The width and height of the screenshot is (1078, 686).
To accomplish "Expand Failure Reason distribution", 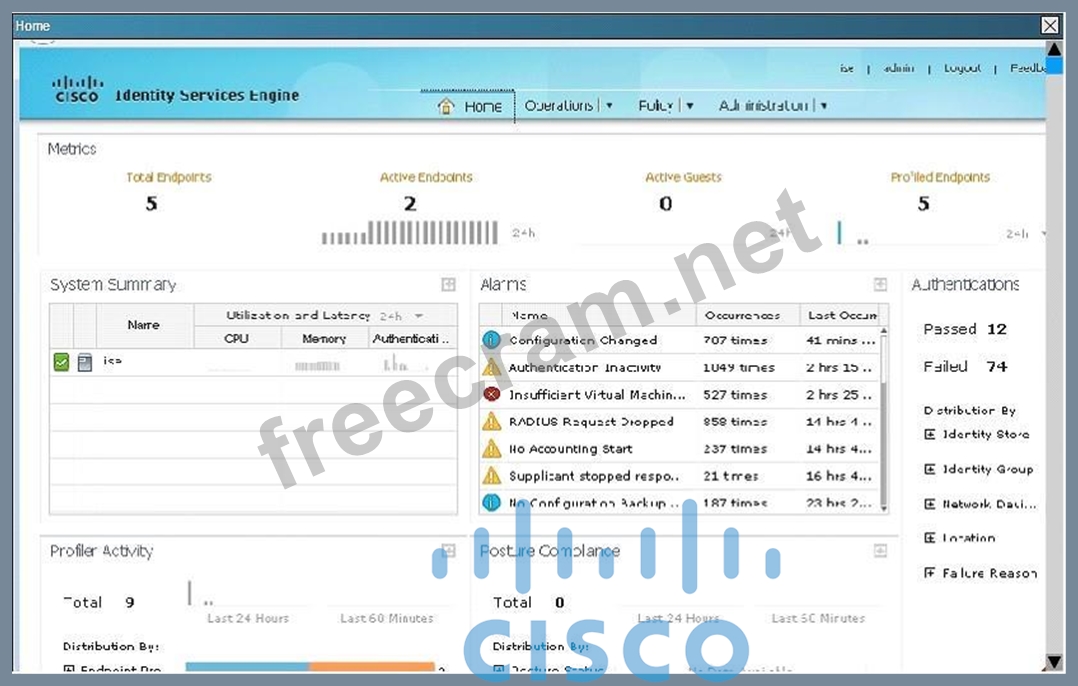I will click(930, 573).
